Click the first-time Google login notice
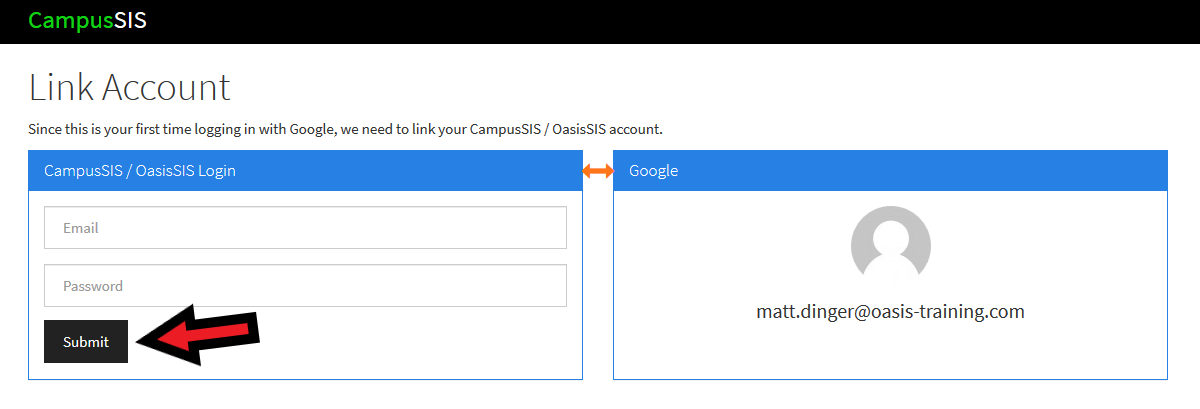 point(346,130)
